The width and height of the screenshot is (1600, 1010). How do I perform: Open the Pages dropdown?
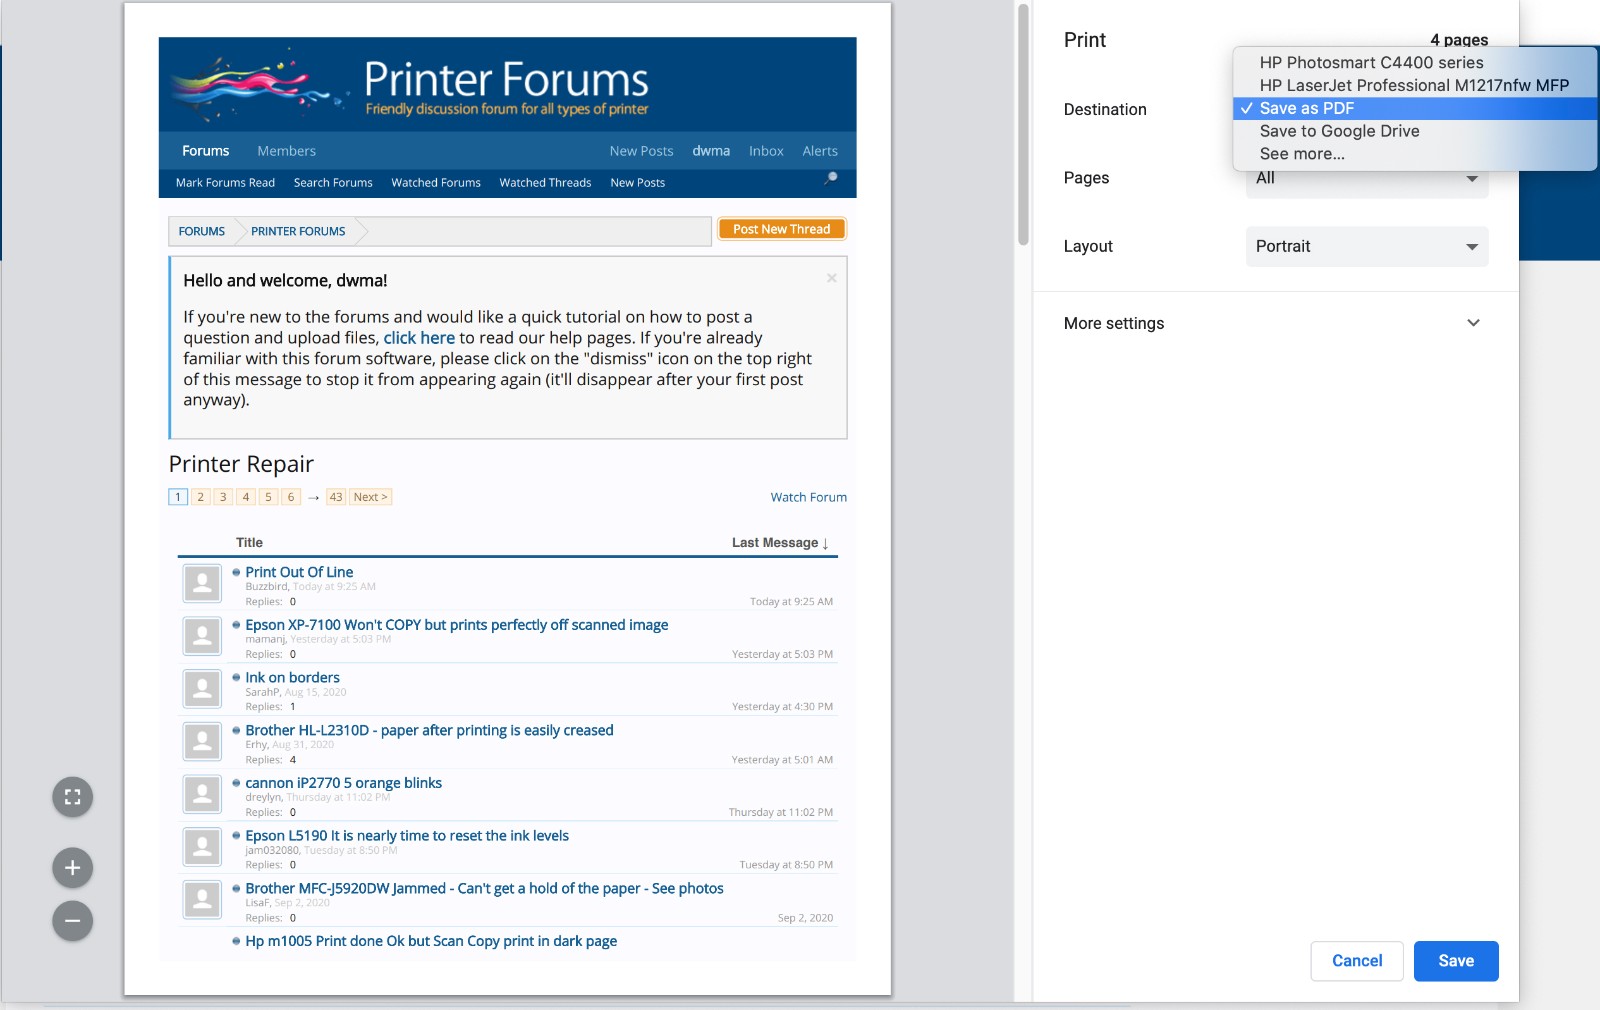tap(1367, 180)
